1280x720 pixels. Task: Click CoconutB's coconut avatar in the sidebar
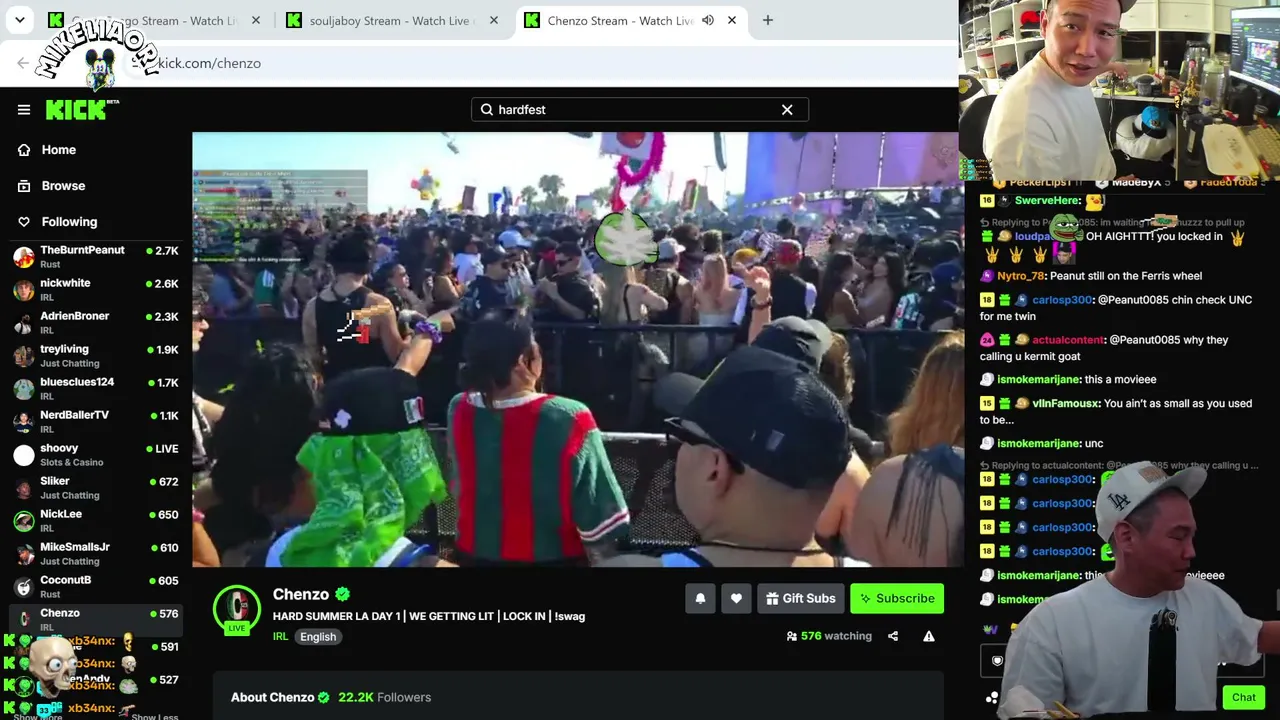point(24,587)
